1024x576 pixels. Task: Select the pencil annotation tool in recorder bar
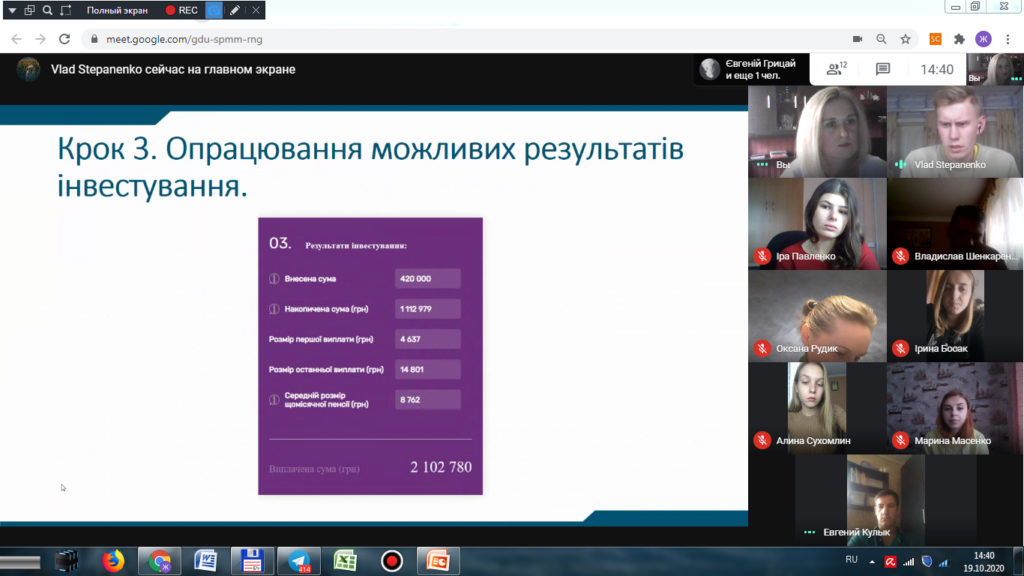tap(235, 10)
